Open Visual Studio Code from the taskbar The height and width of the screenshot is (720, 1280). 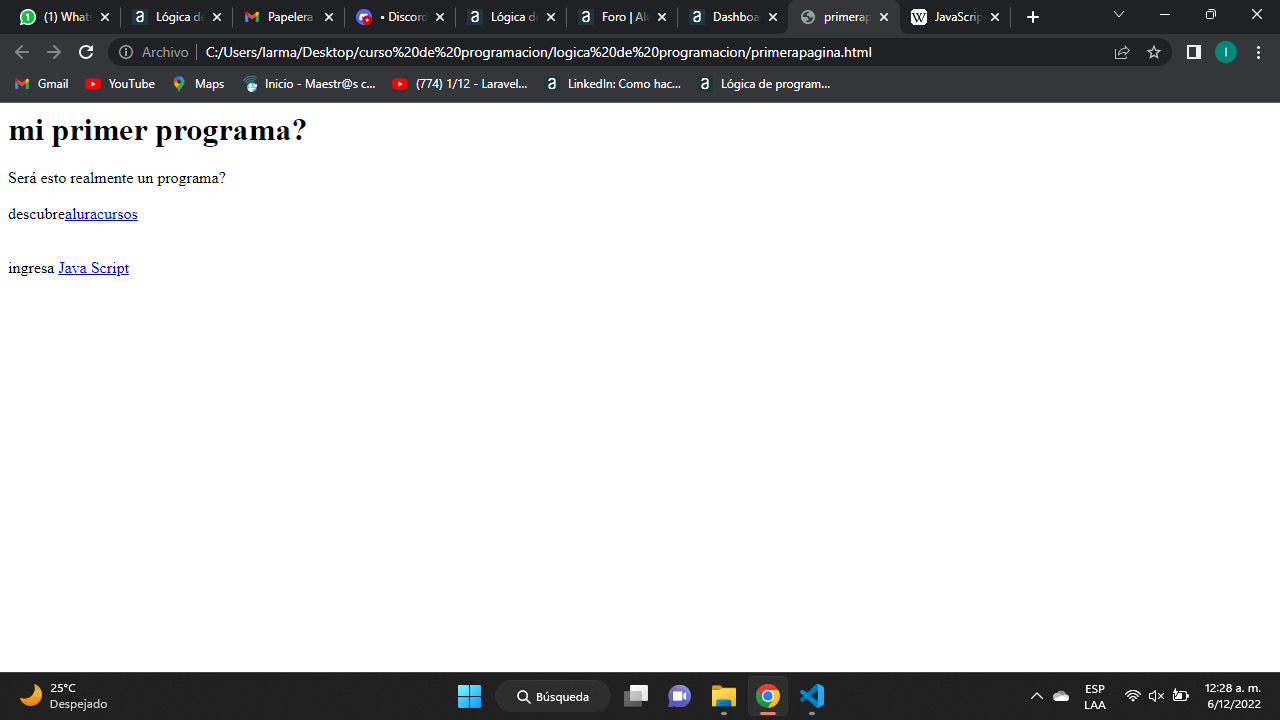point(812,696)
